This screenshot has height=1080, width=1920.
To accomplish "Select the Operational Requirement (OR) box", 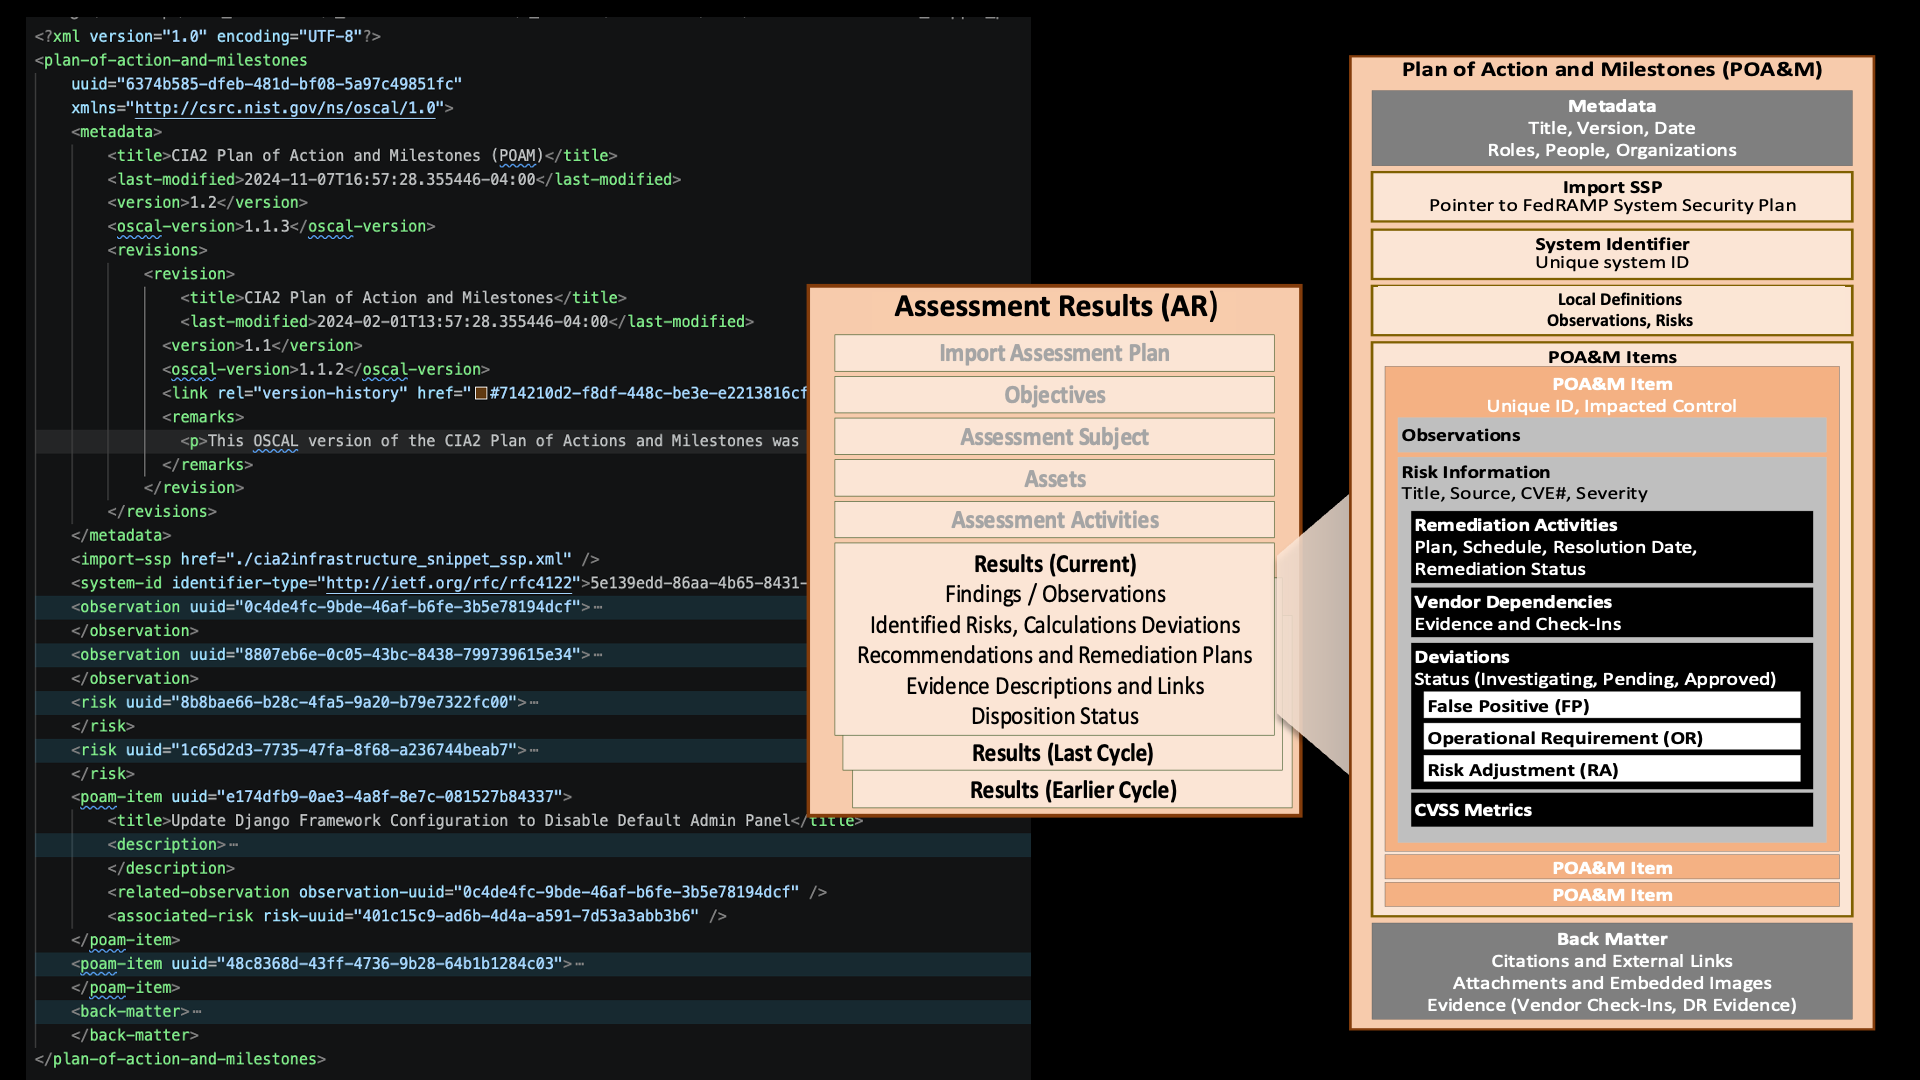I will point(1610,738).
